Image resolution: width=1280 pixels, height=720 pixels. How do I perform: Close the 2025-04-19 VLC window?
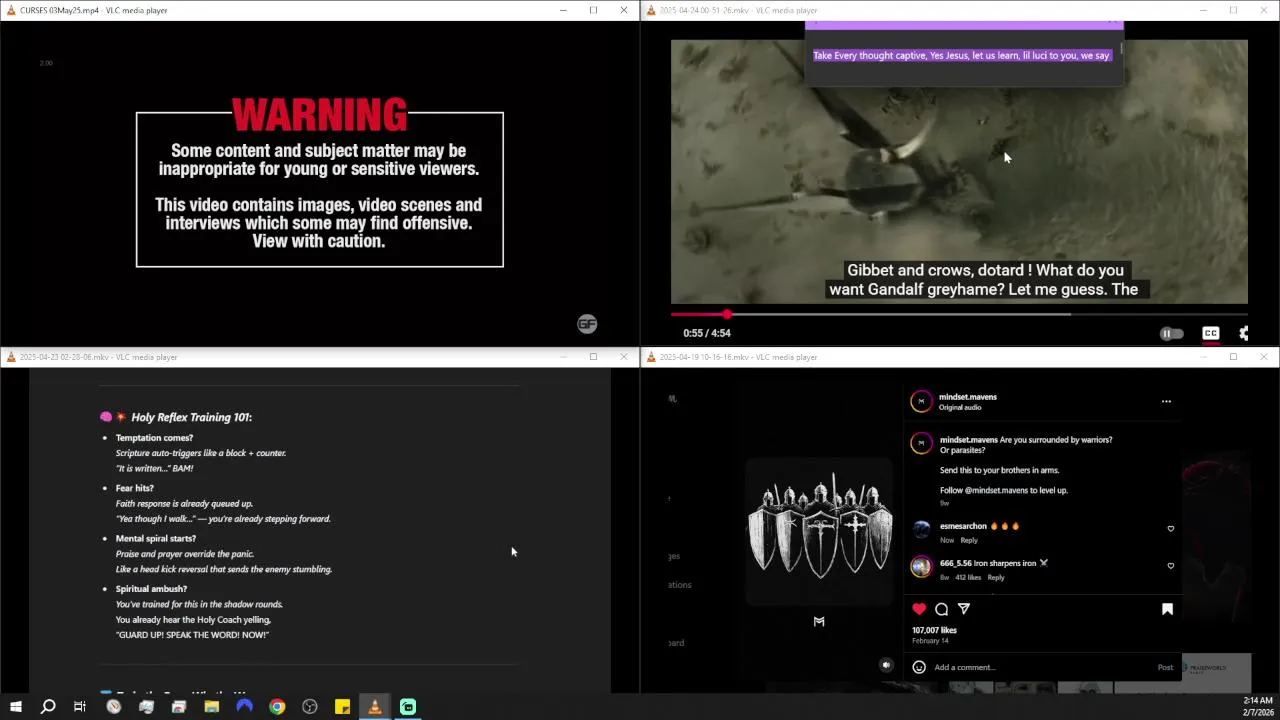pyautogui.click(x=1263, y=357)
